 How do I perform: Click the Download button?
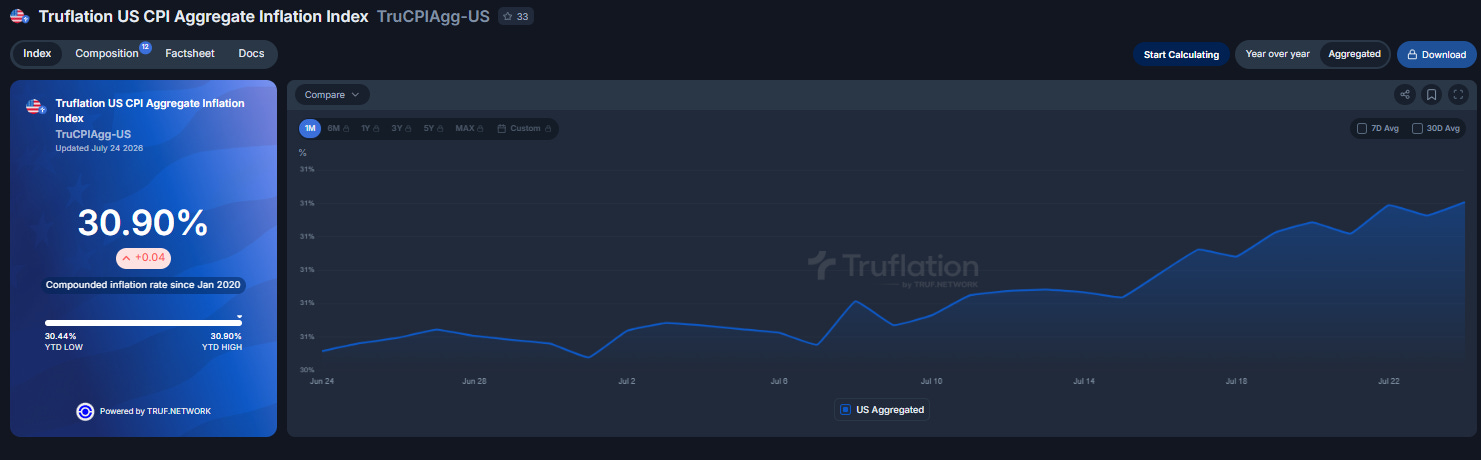(x=1436, y=55)
